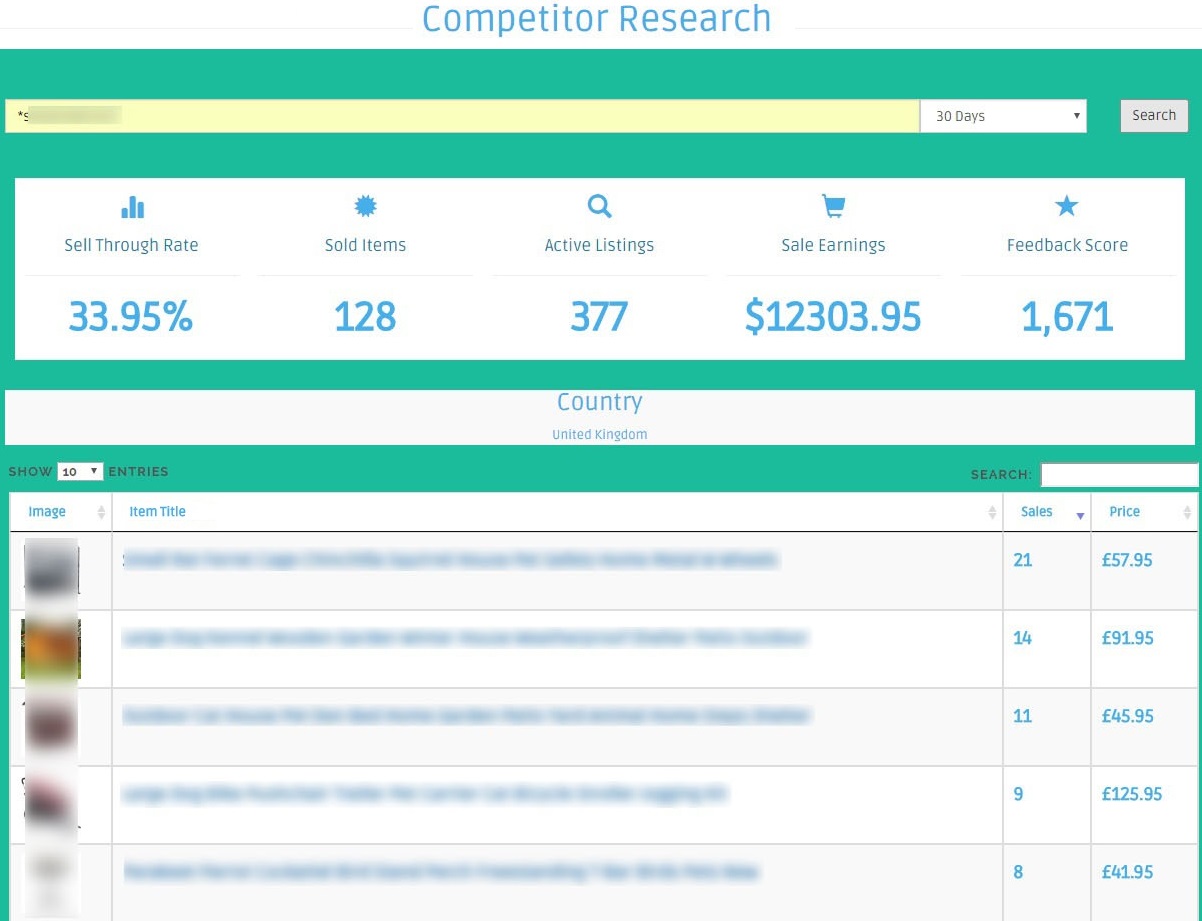Select the Price column header
Viewport: 1202px width, 921px height.
1124,512
